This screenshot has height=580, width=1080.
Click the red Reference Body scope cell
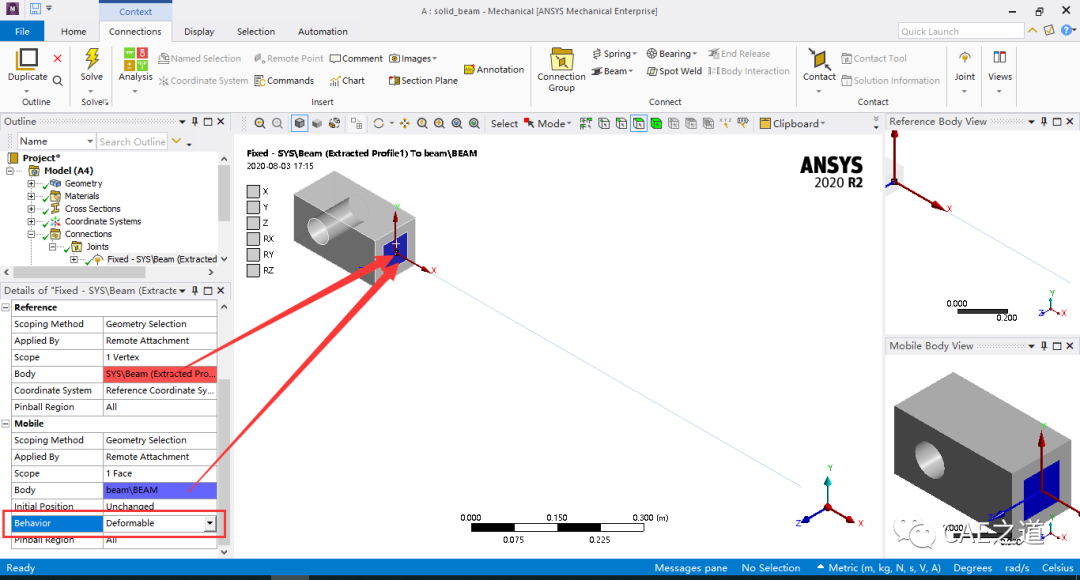[160, 374]
